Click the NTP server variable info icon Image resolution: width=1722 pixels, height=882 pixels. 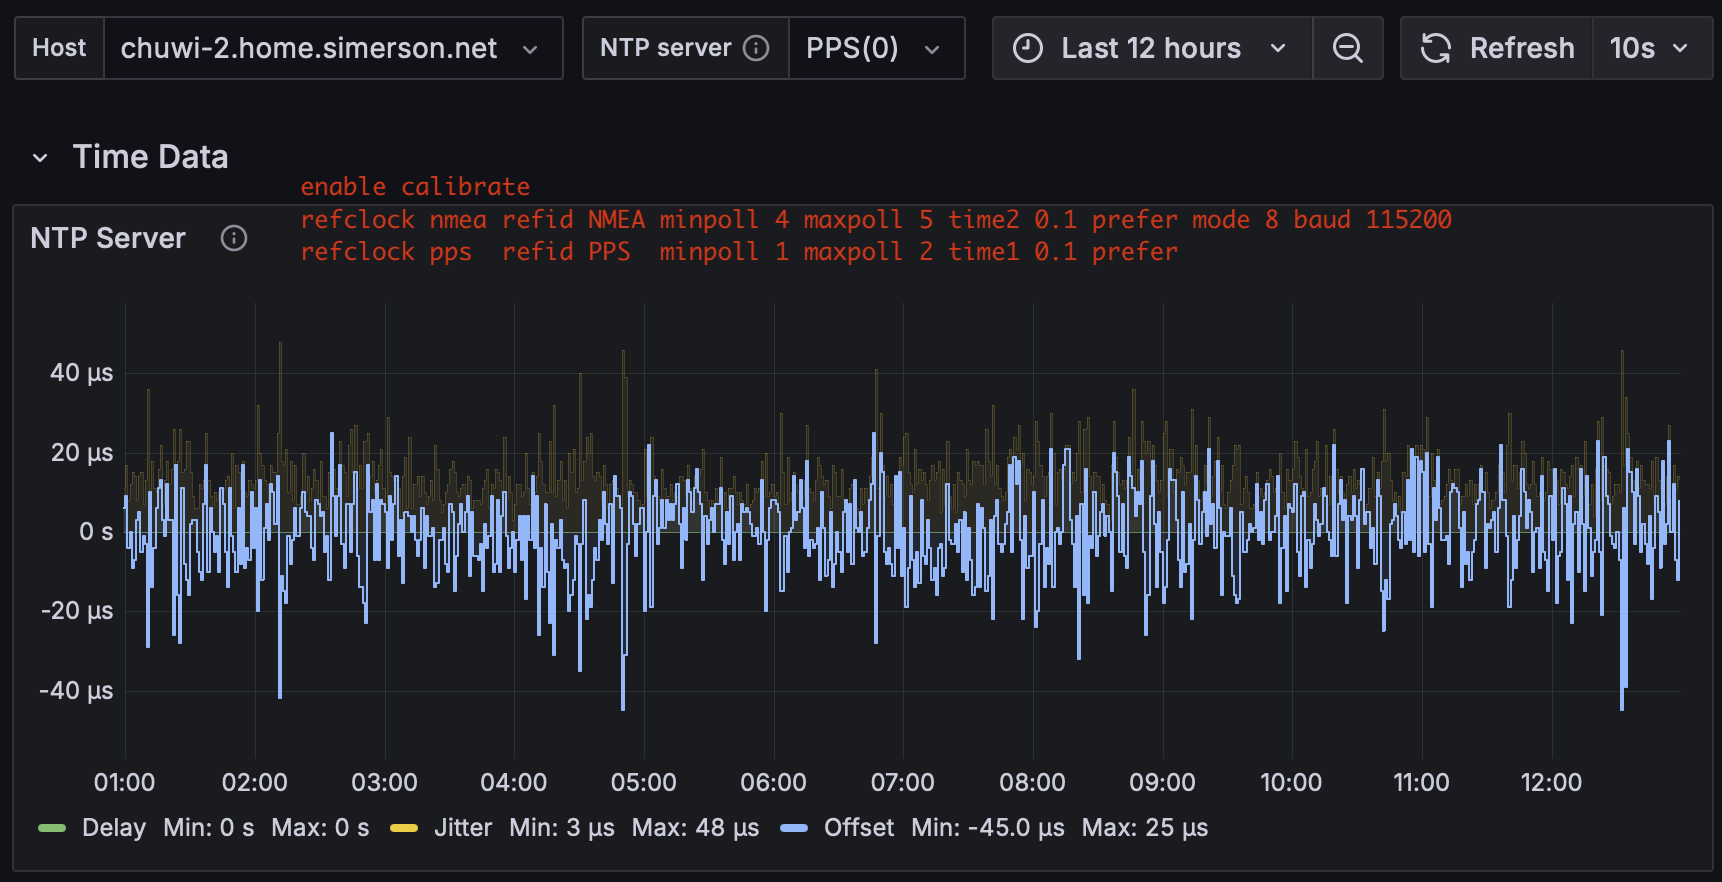click(757, 48)
